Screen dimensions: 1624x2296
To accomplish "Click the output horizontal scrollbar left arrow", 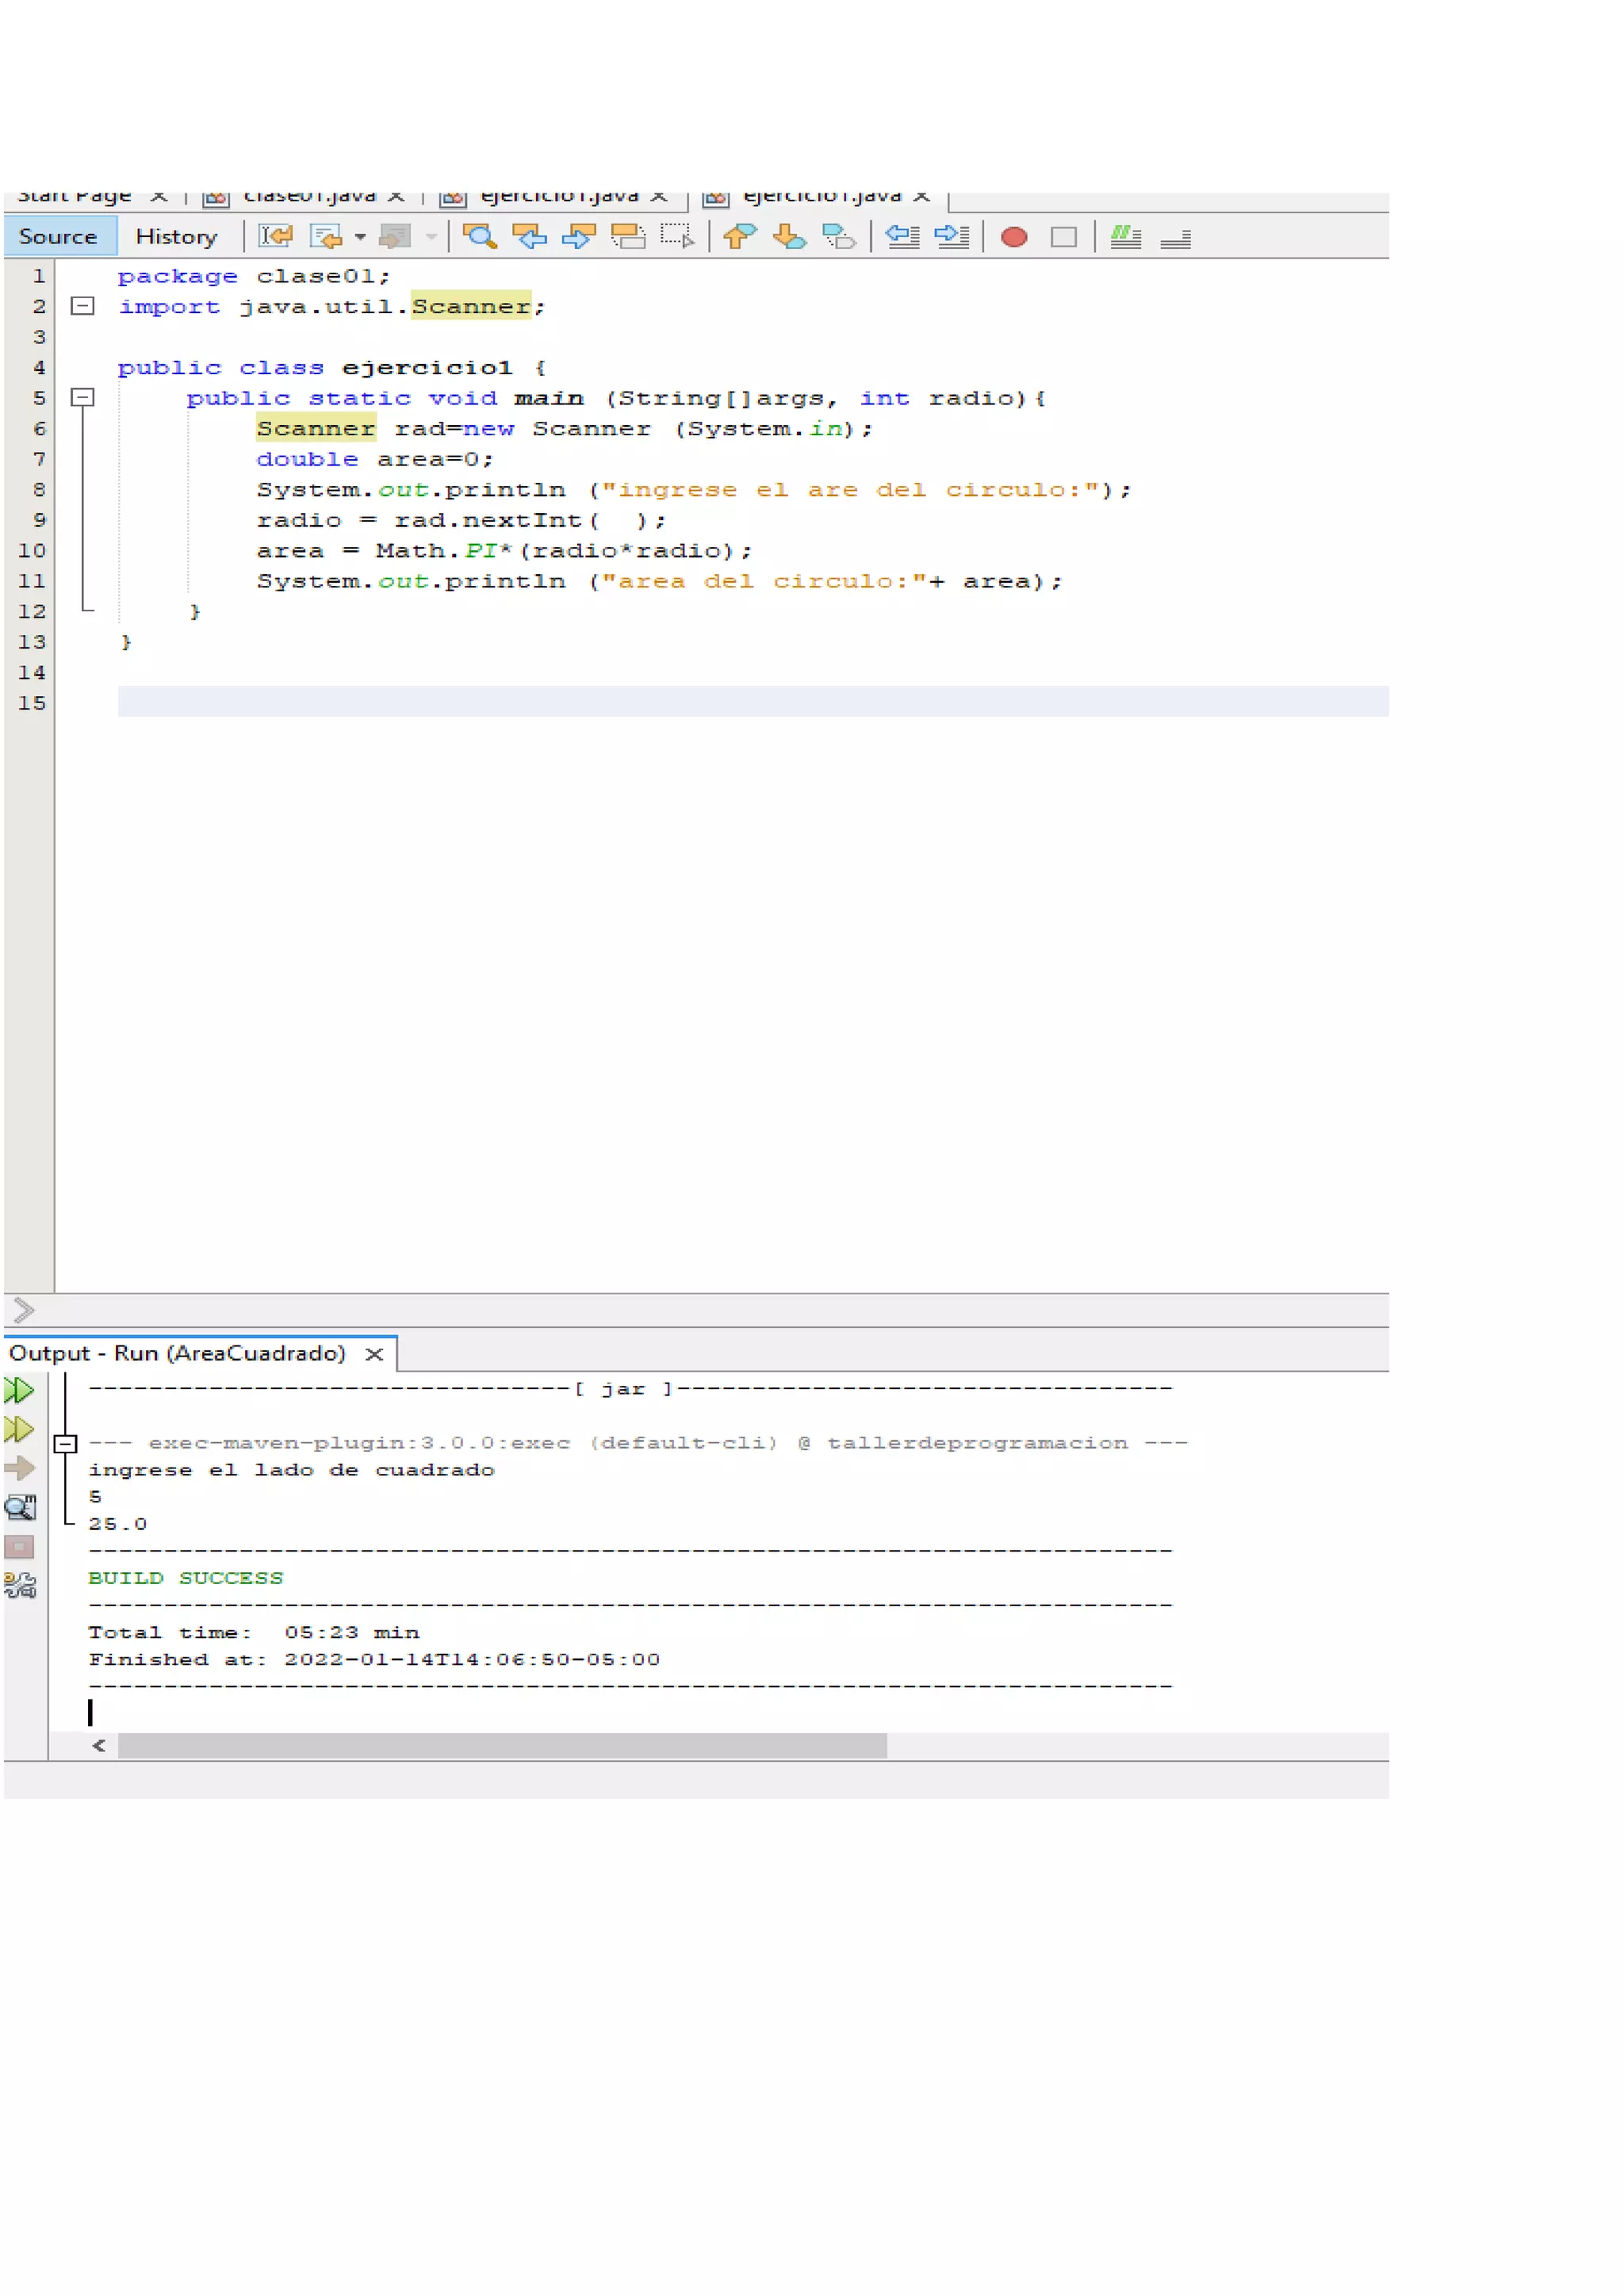I will [99, 1745].
